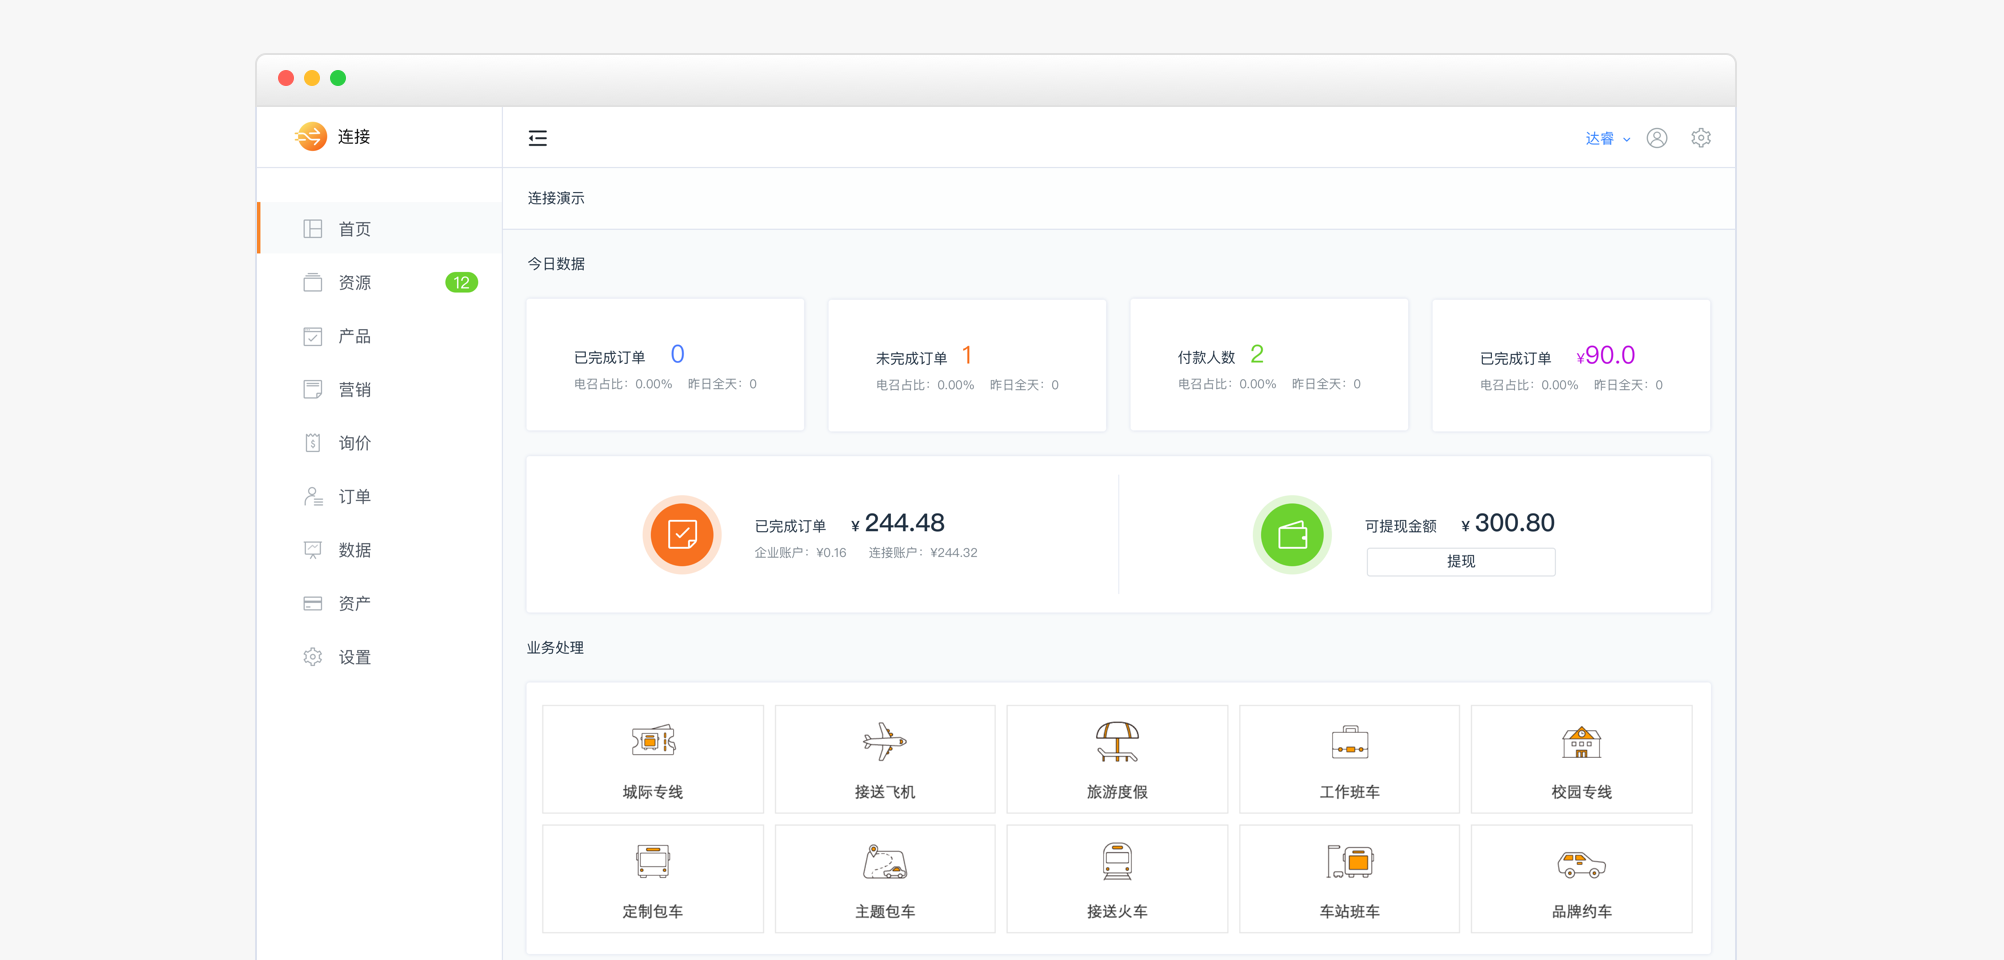The width and height of the screenshot is (2004, 960).
Task: Select the 接送火车 train icon
Action: pos(1117,862)
